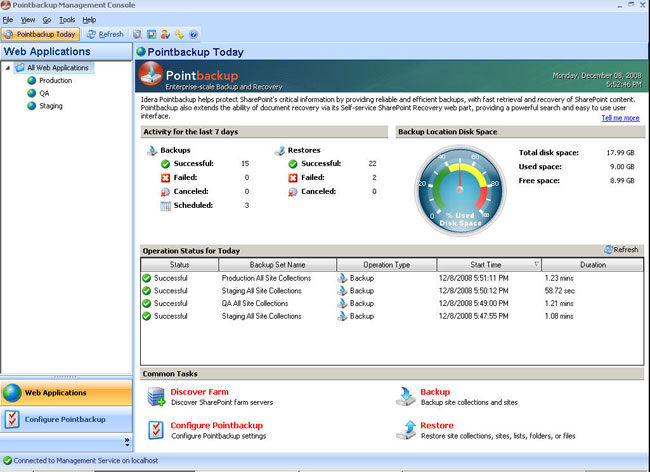Click the Pointbackup Today toolbar button
The height and width of the screenshot is (472, 650).
pos(40,34)
